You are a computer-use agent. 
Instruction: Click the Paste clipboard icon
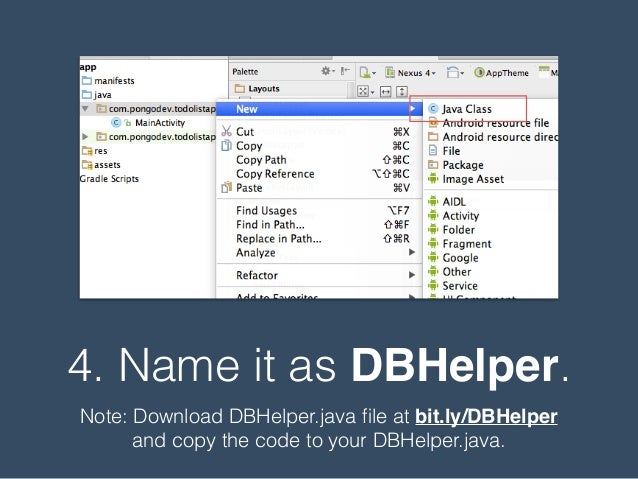(x=226, y=188)
